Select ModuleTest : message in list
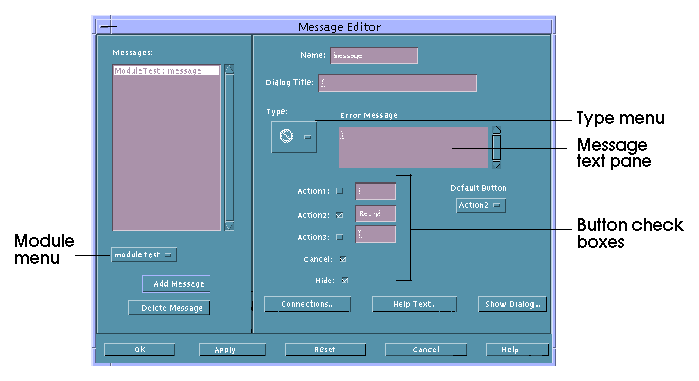699x381 pixels. pyautogui.click(x=166, y=70)
